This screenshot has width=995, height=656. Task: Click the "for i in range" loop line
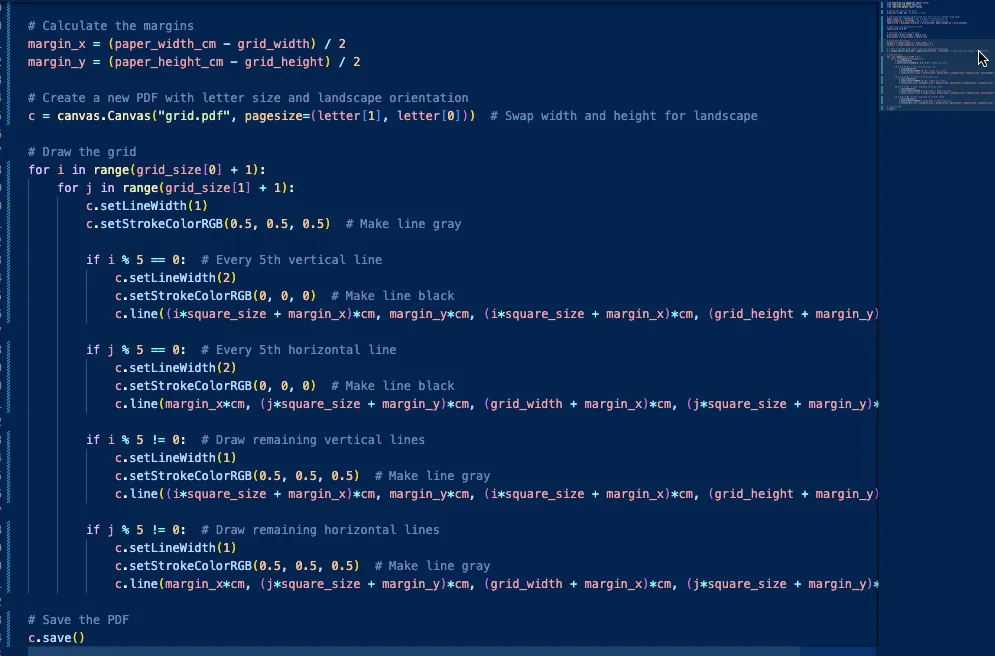tap(147, 169)
